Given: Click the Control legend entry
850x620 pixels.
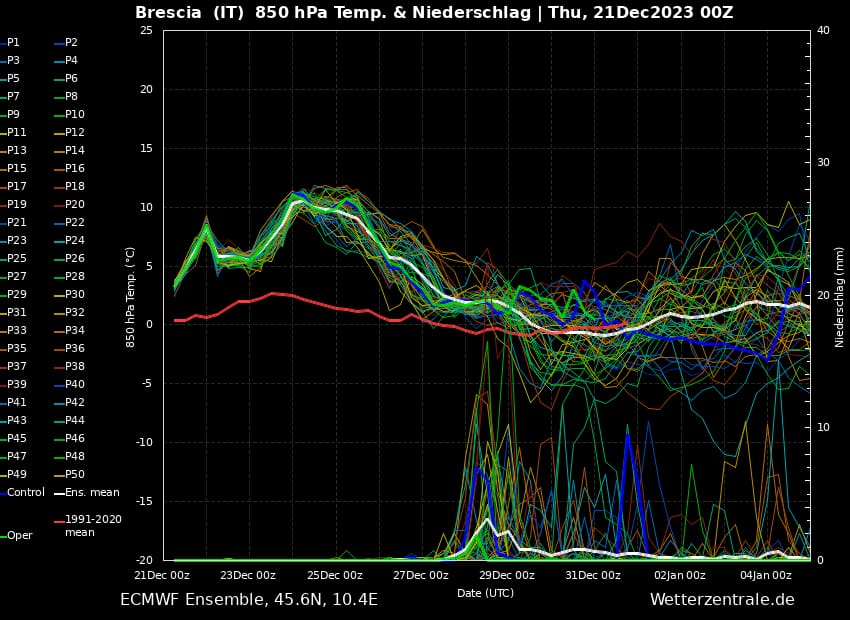Looking at the screenshot, I should pyautogui.click(x=25, y=492).
